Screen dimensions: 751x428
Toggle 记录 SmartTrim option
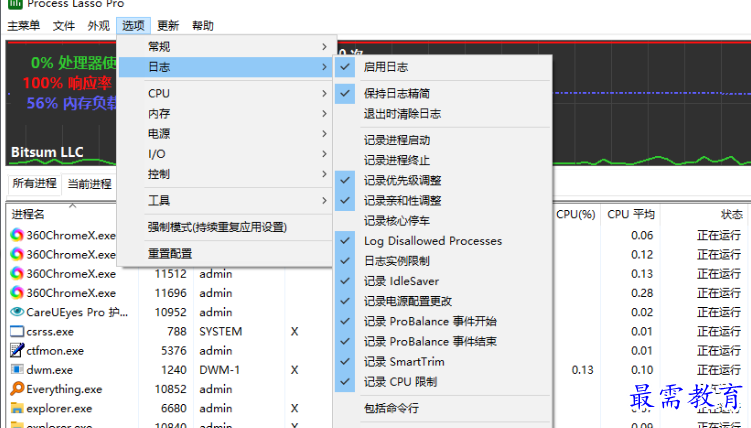[443, 361]
